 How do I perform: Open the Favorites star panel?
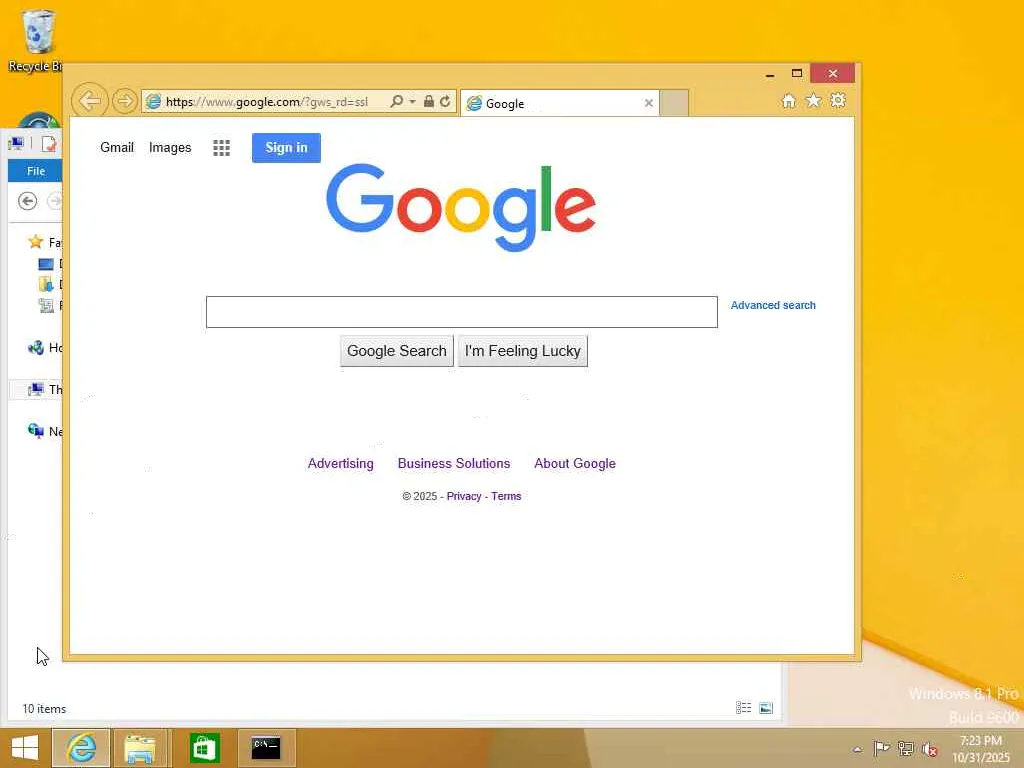[x=814, y=101]
